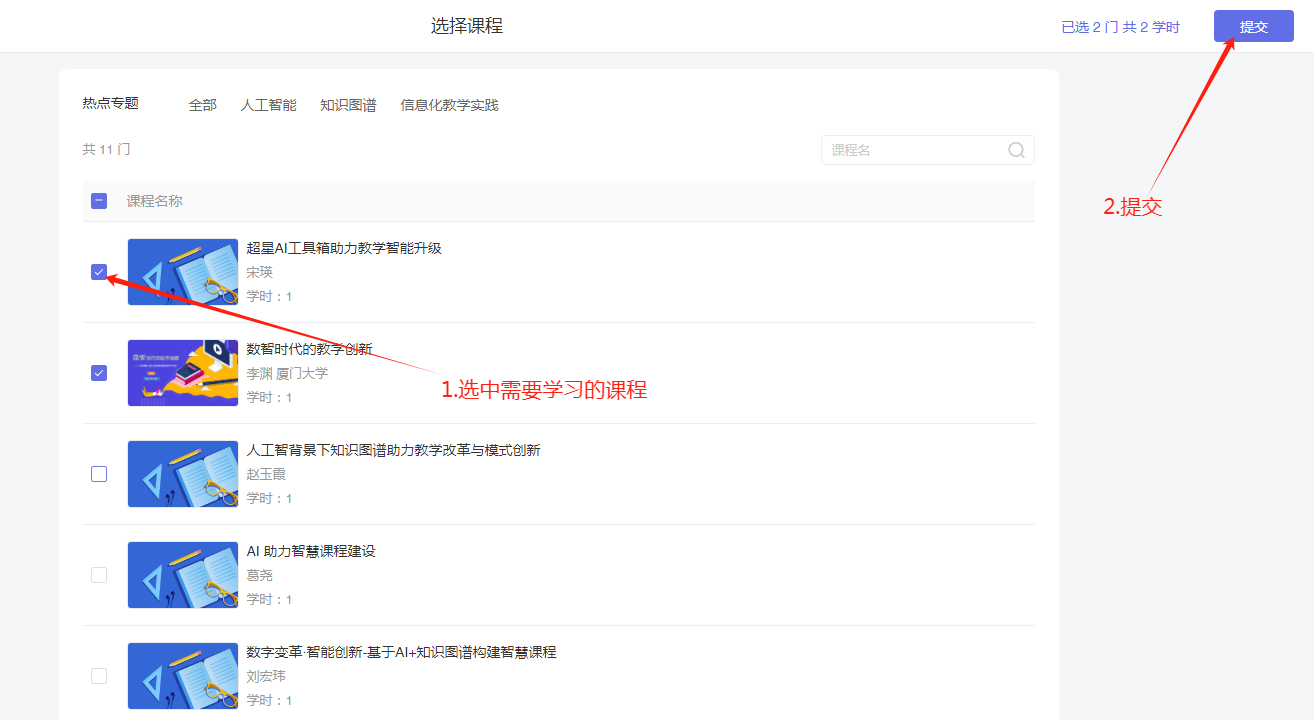This screenshot has width=1314, height=720.
Task: Uncheck the 数智时代的教学创新 course checkbox
Action: coord(99,373)
